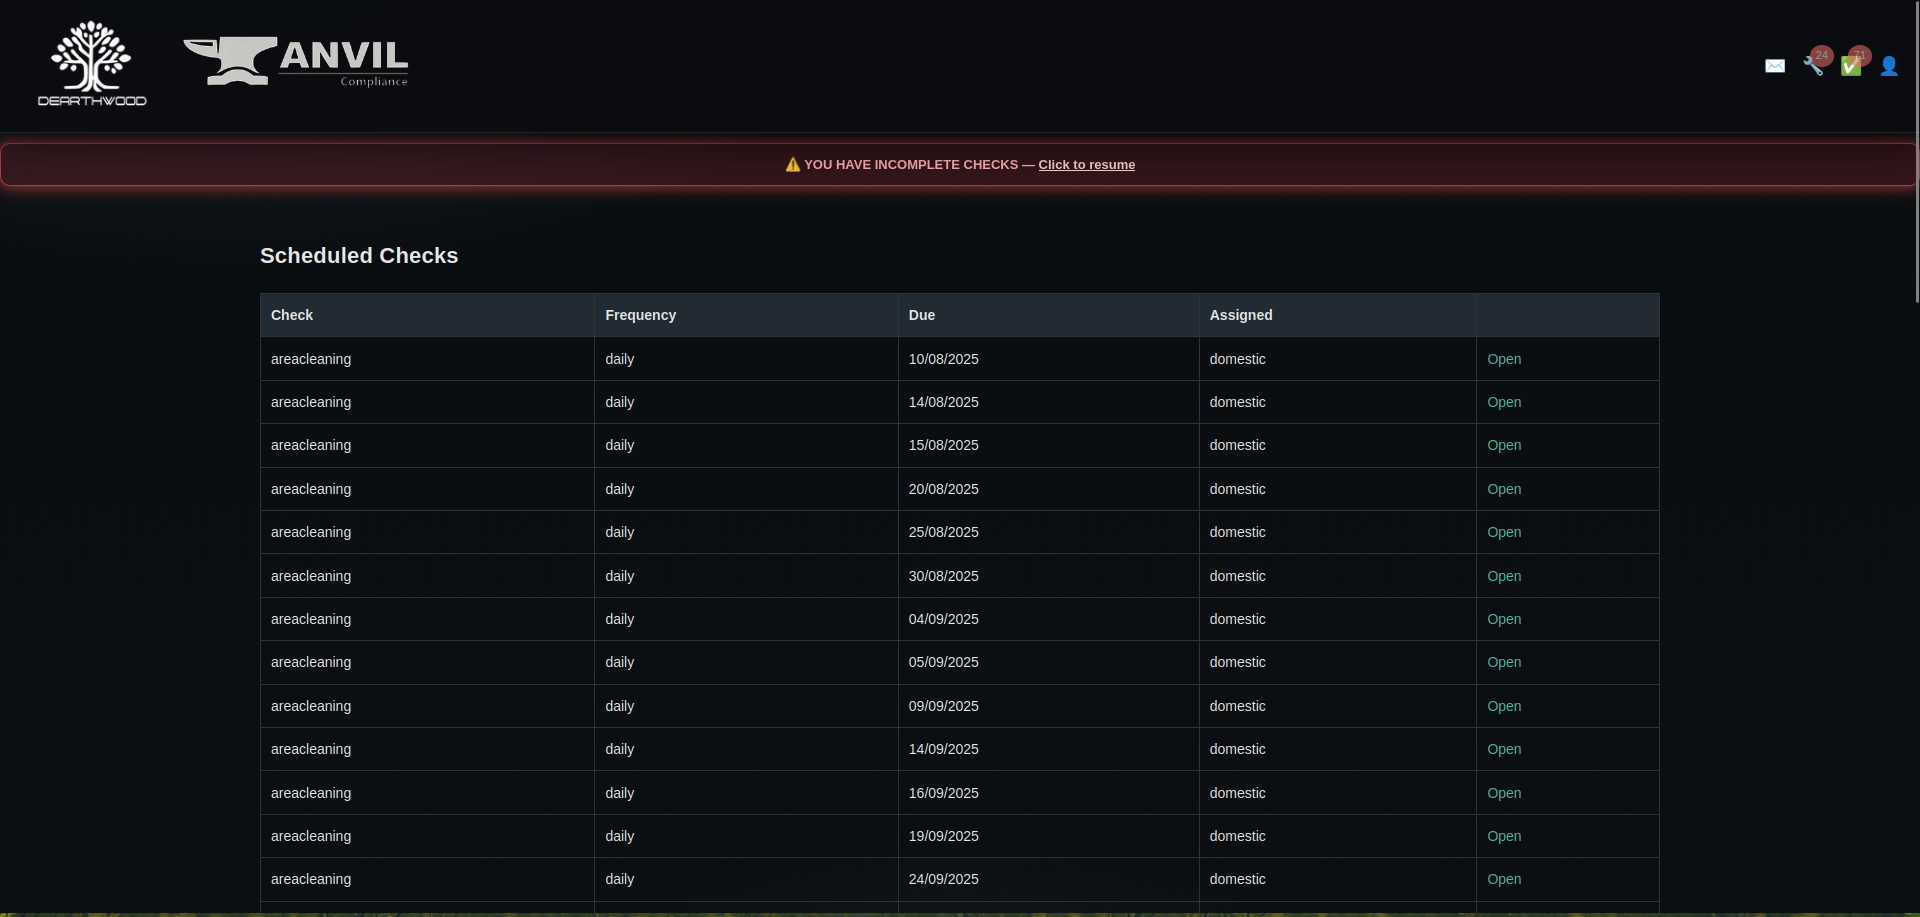Open the check due 04/09/2025

tap(1504, 619)
